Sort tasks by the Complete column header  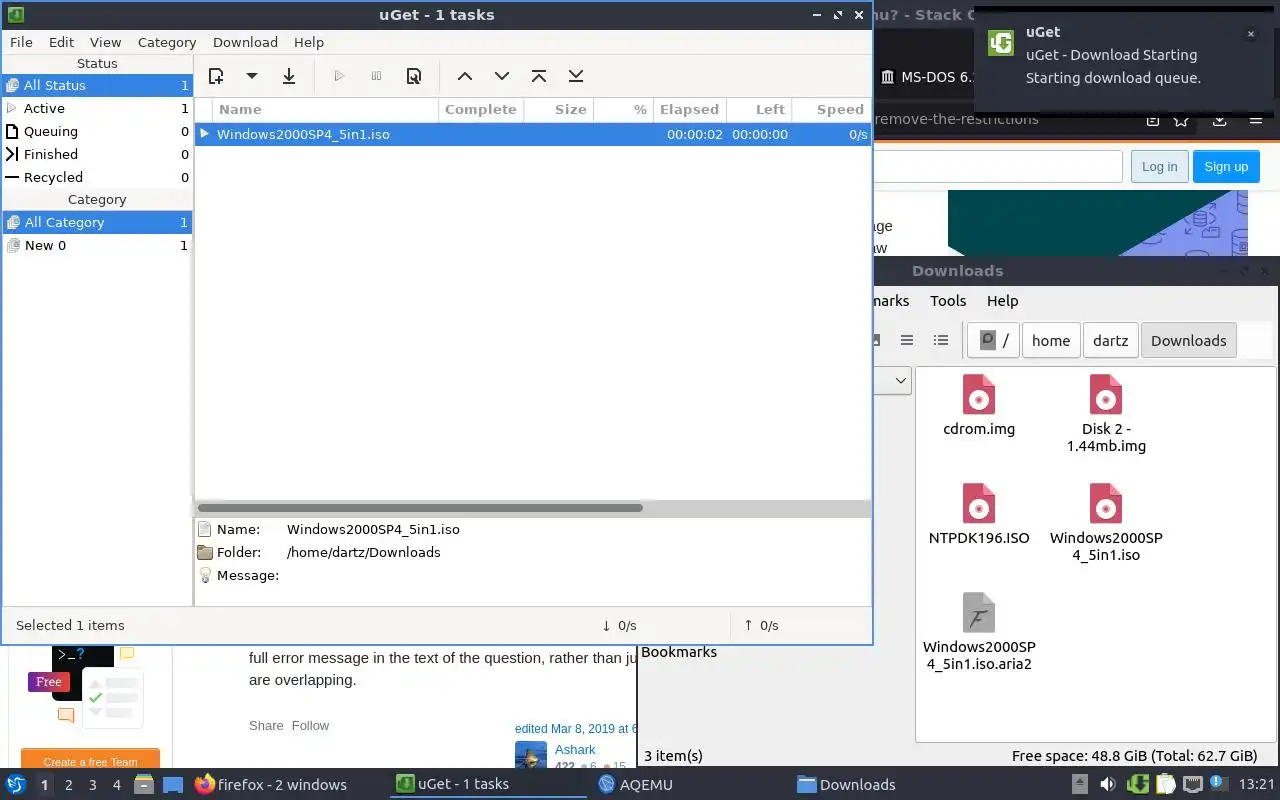tap(481, 109)
